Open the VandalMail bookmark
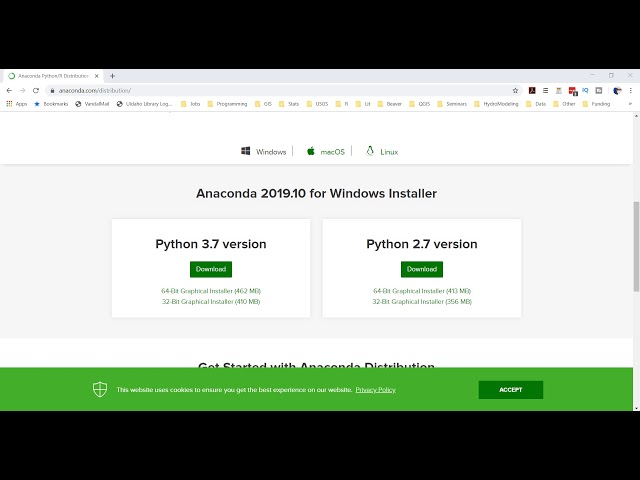Viewport: 640px width, 480px height. (x=92, y=104)
